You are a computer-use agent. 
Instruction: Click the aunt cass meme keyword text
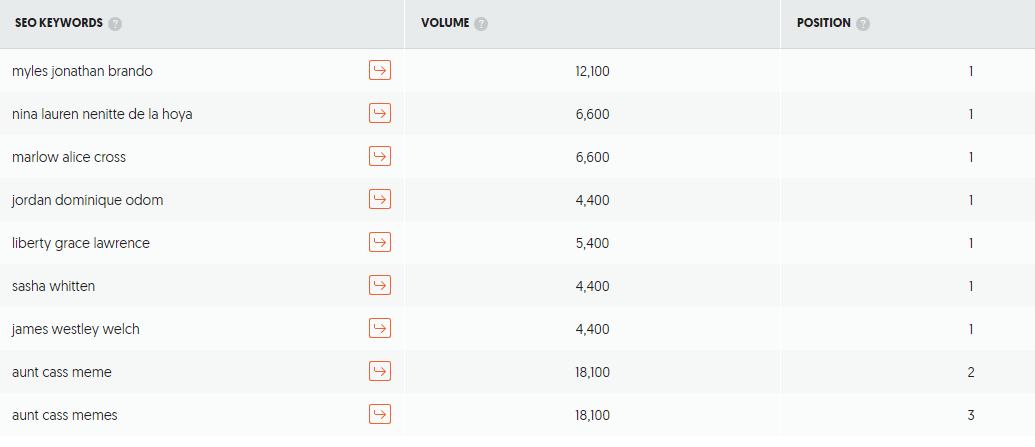[61, 372]
